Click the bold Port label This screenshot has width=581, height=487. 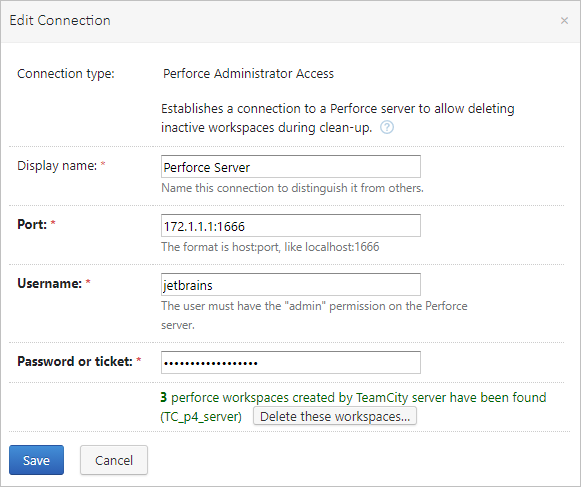tap(32, 225)
